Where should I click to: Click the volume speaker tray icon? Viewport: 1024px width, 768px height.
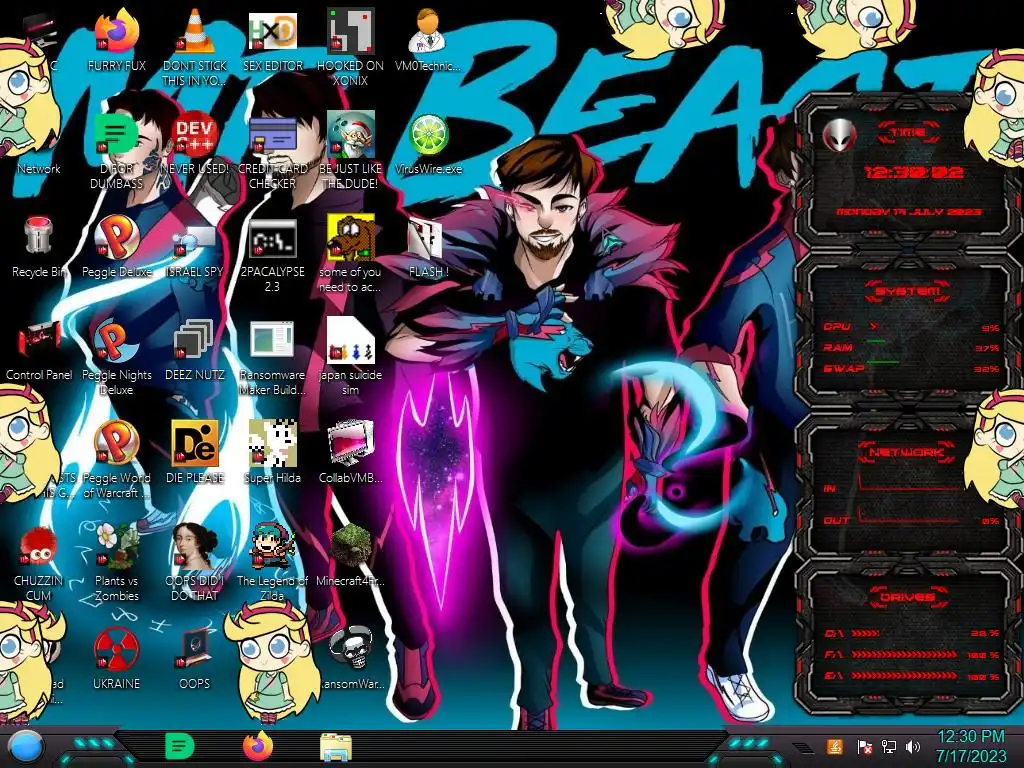pyautogui.click(x=913, y=746)
